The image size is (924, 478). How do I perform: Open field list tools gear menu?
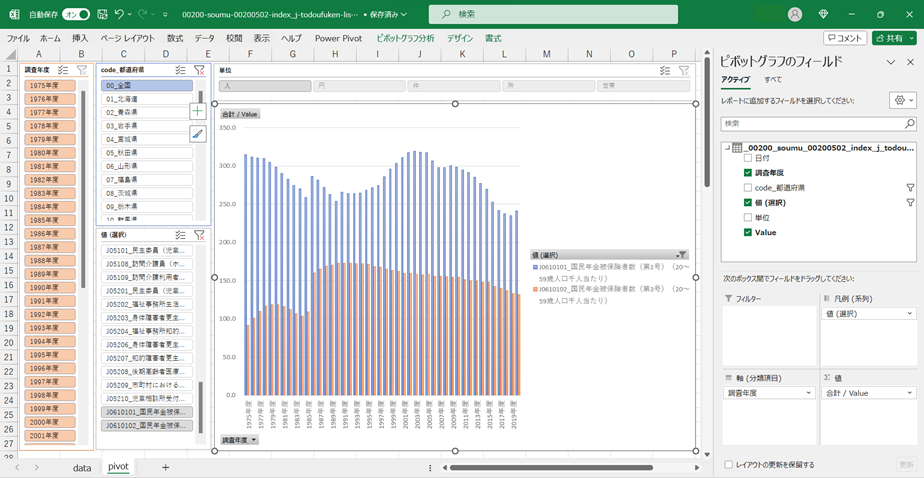click(x=901, y=101)
